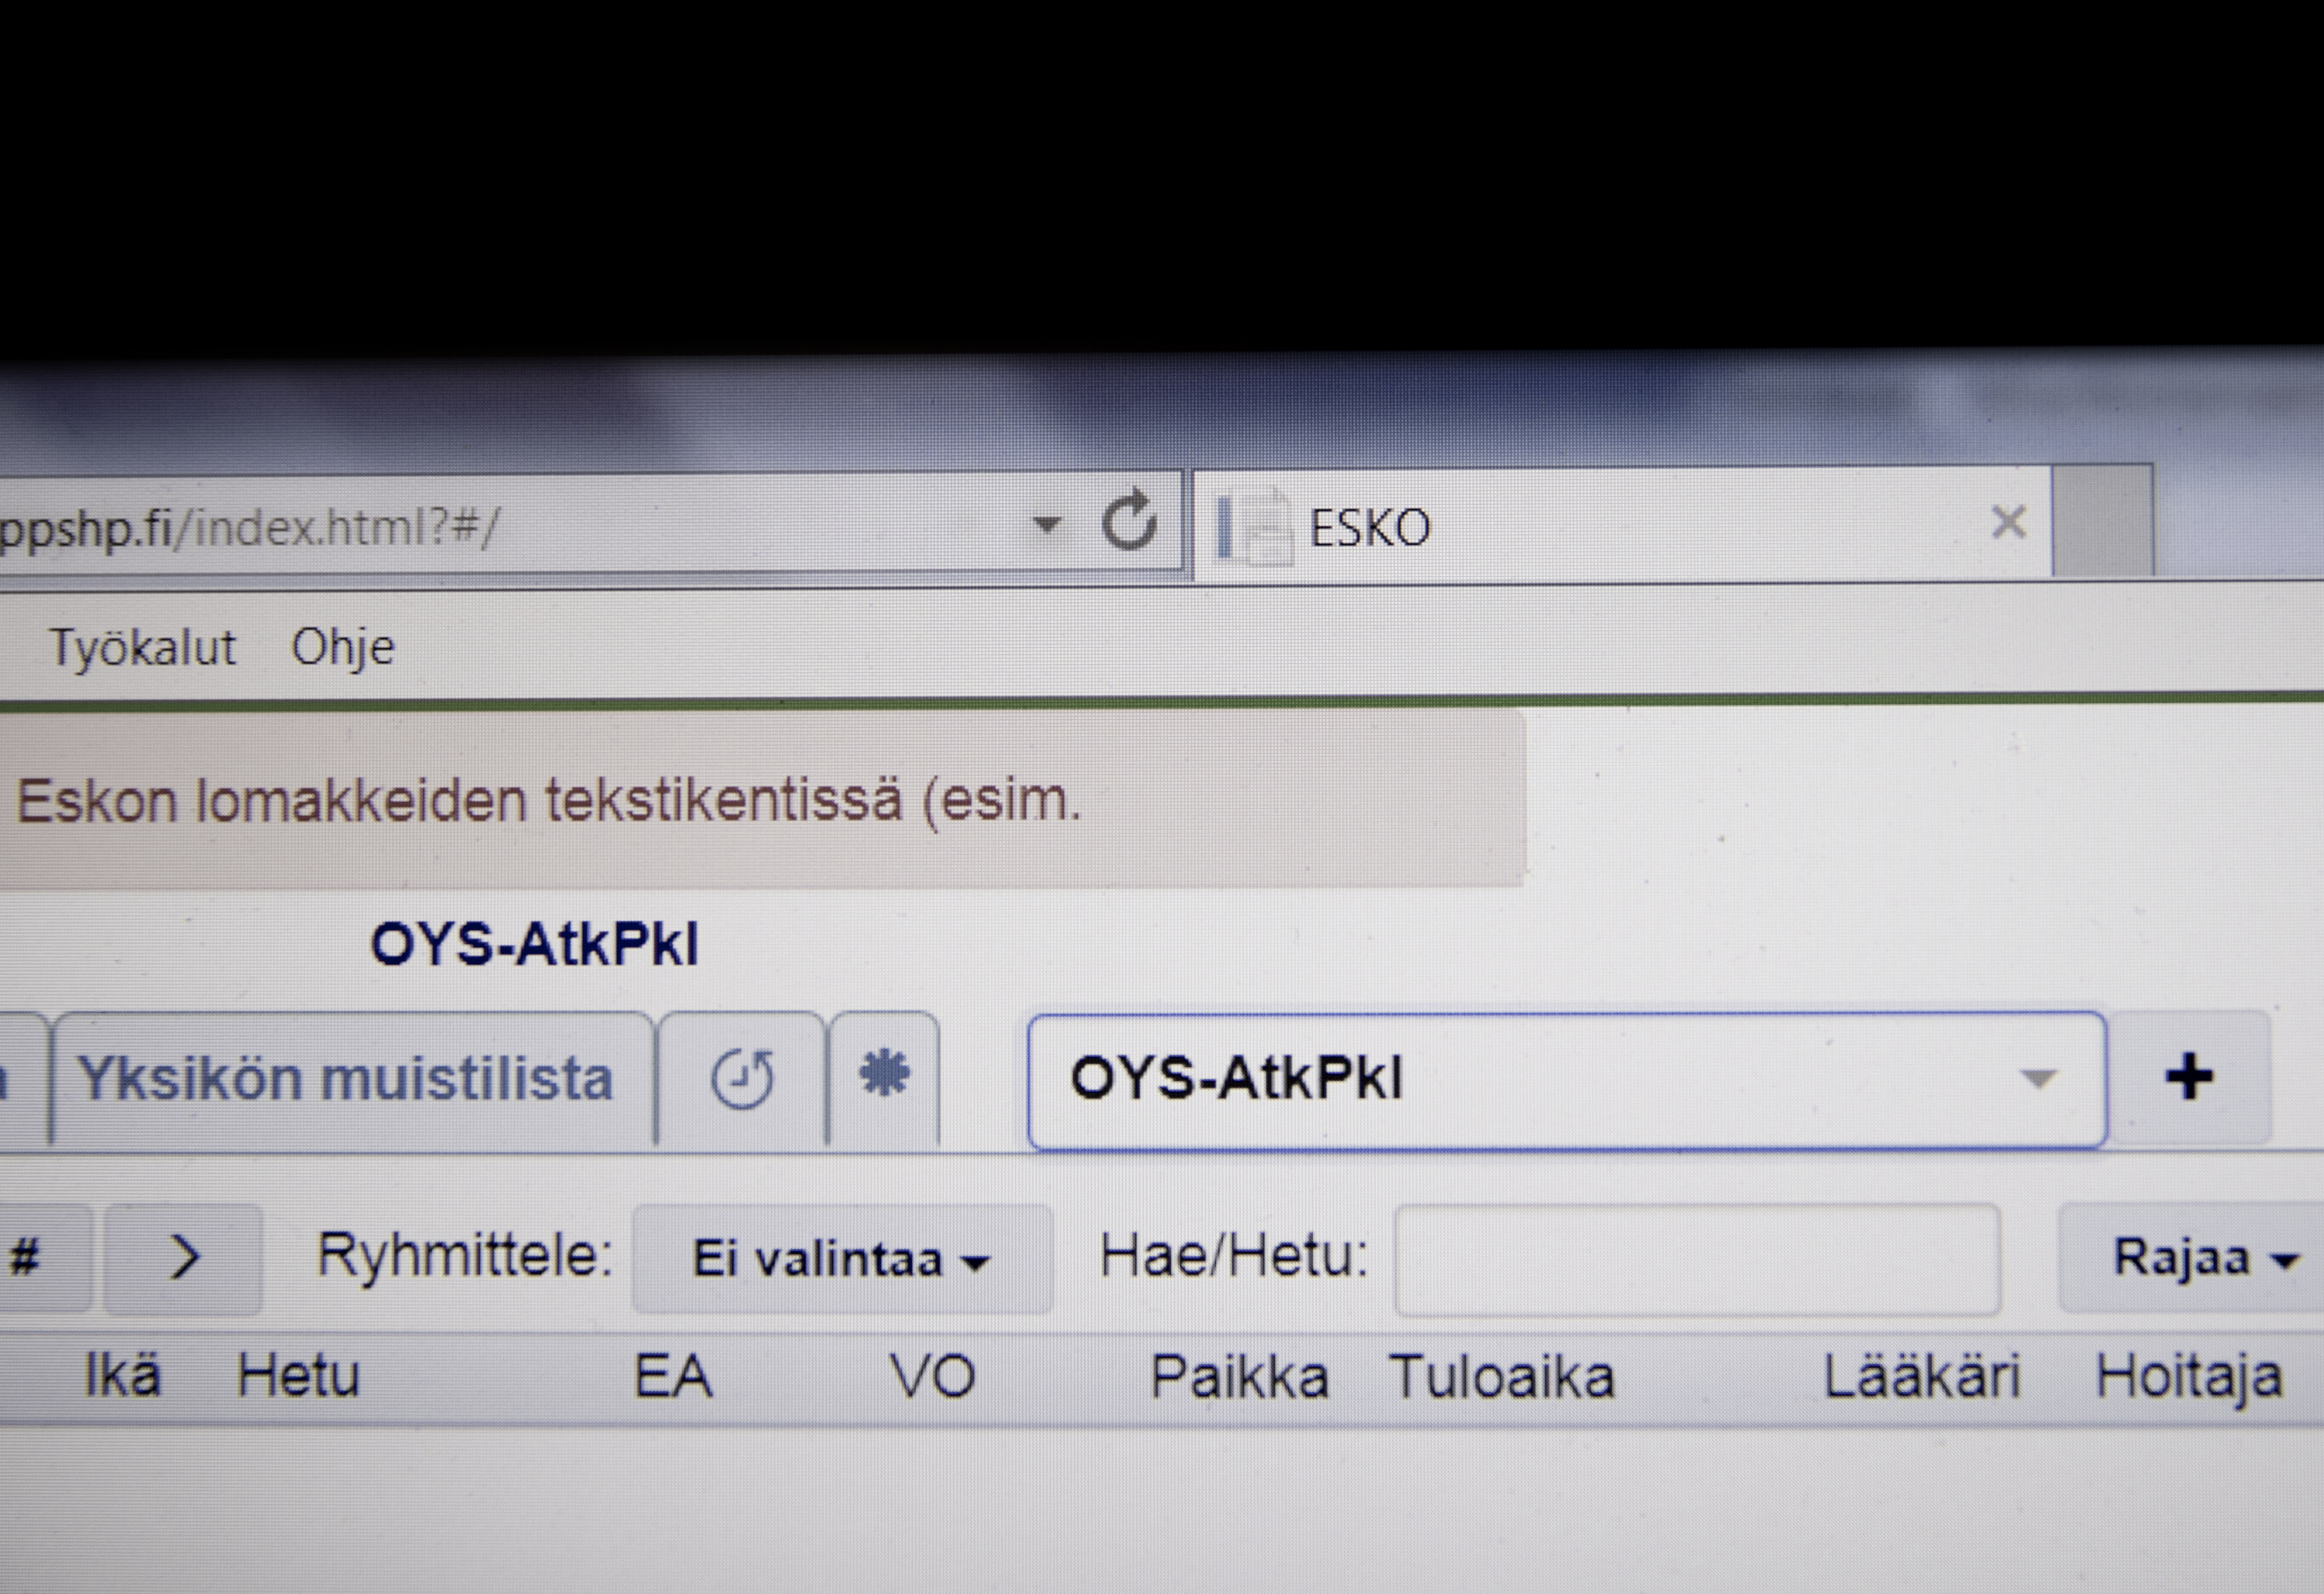
Task: Sort by the Hoitaja column header
Action: coord(2189,1379)
